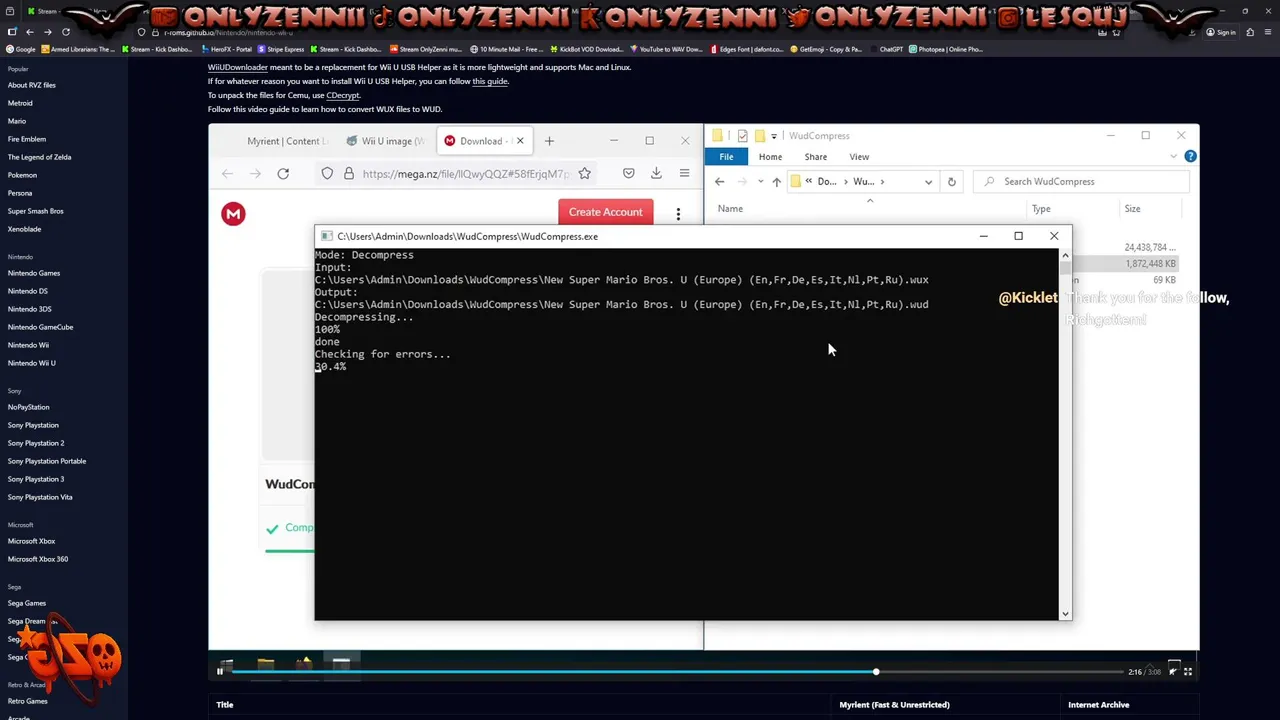Open the Firefox hamburger menu
This screenshot has width=1280, height=720.
point(684,174)
